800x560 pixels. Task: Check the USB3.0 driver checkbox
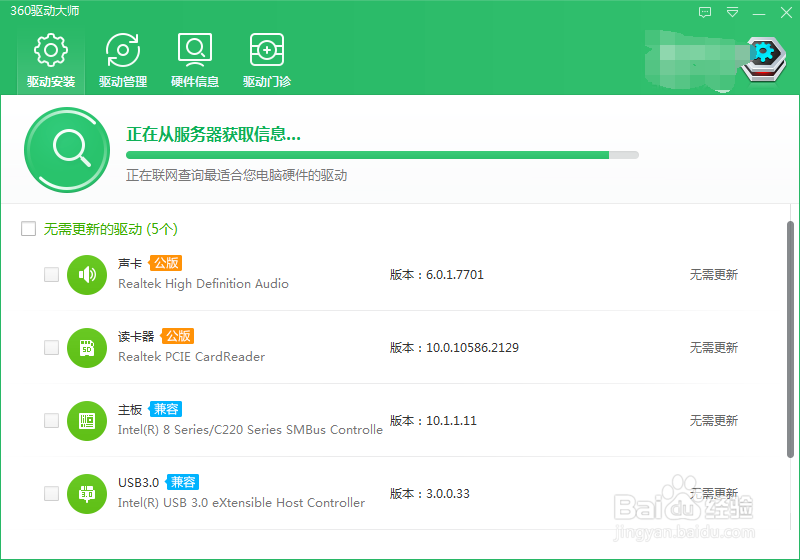tap(52, 493)
